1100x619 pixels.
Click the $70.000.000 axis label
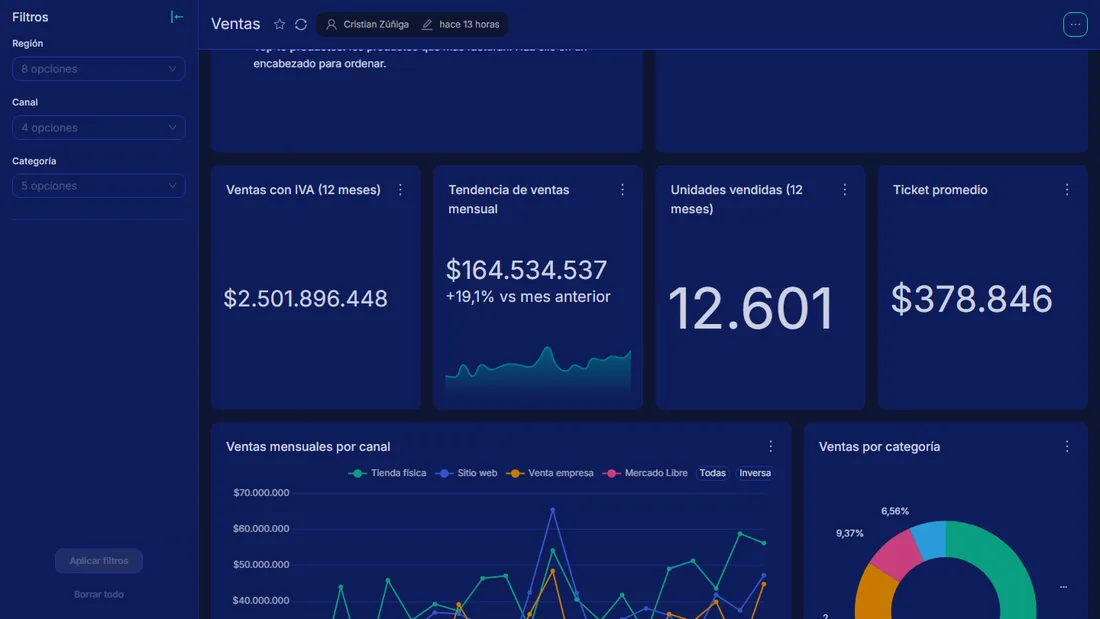click(261, 493)
